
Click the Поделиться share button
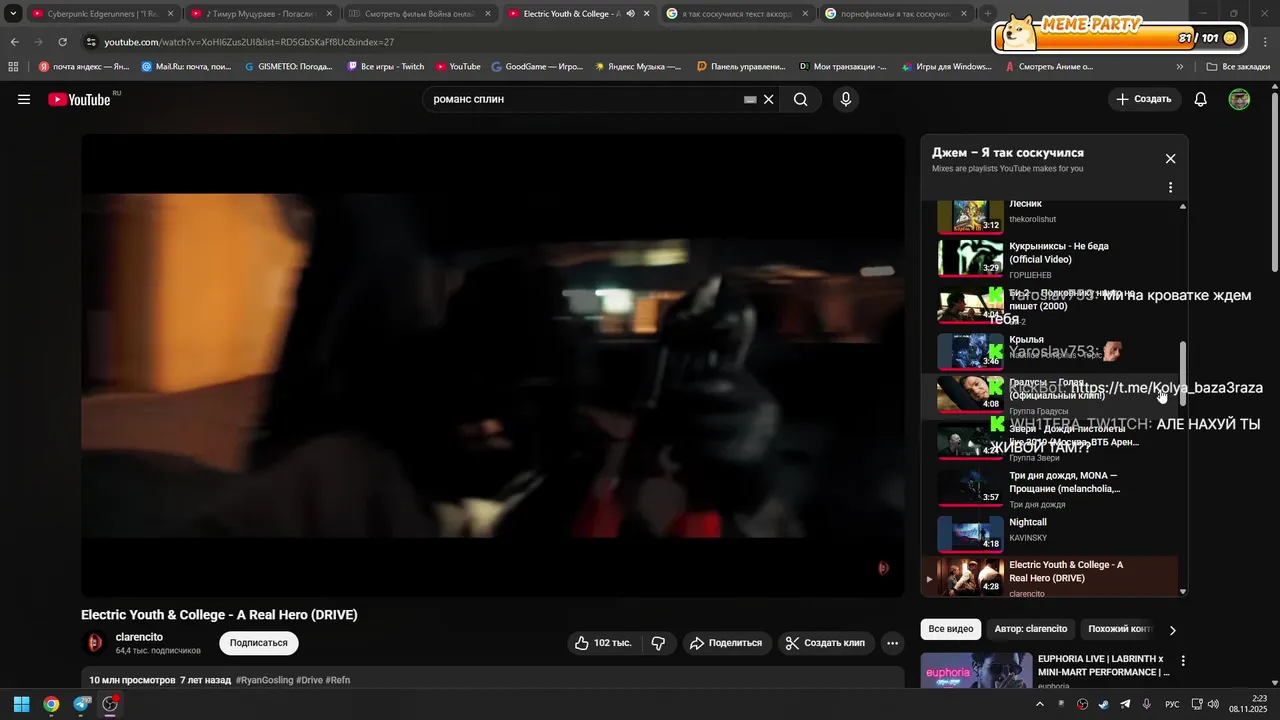(x=726, y=643)
